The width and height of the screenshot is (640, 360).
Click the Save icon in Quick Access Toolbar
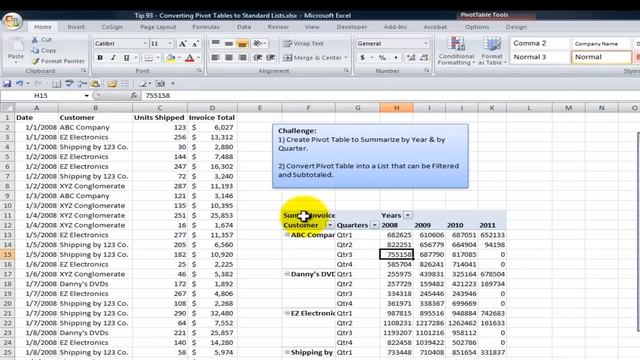tap(7, 84)
